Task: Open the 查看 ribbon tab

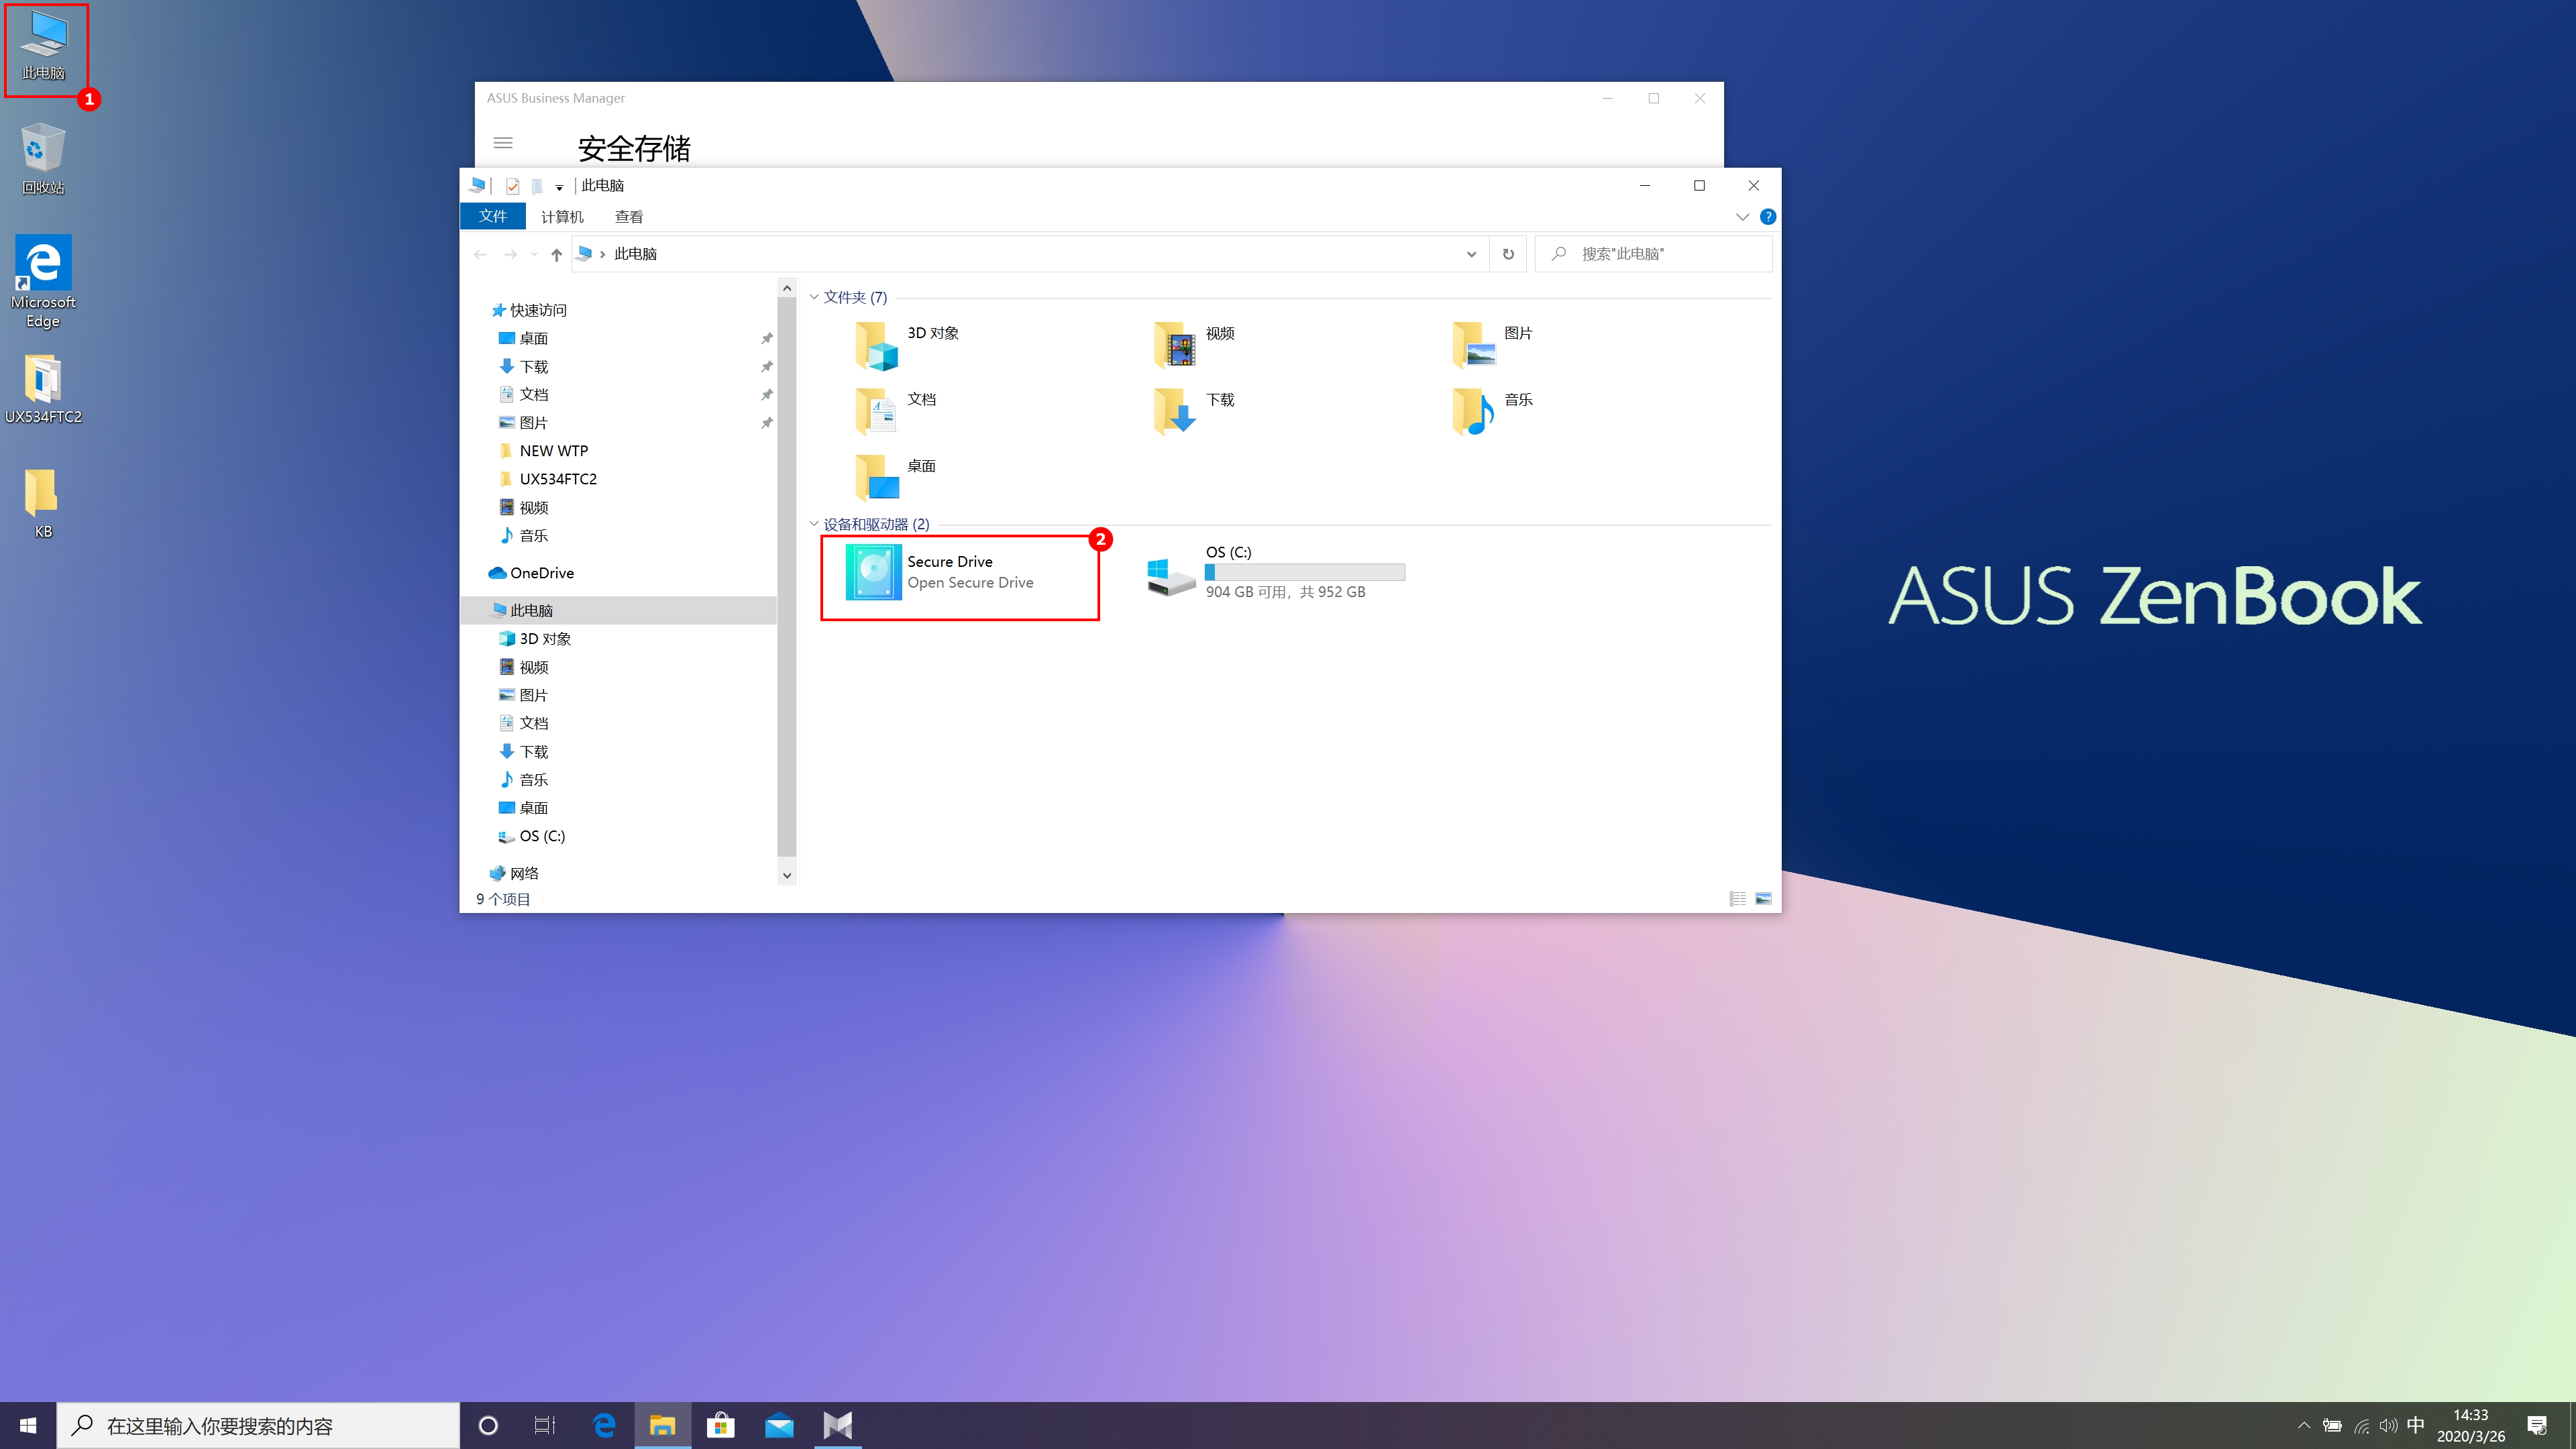Action: point(629,217)
